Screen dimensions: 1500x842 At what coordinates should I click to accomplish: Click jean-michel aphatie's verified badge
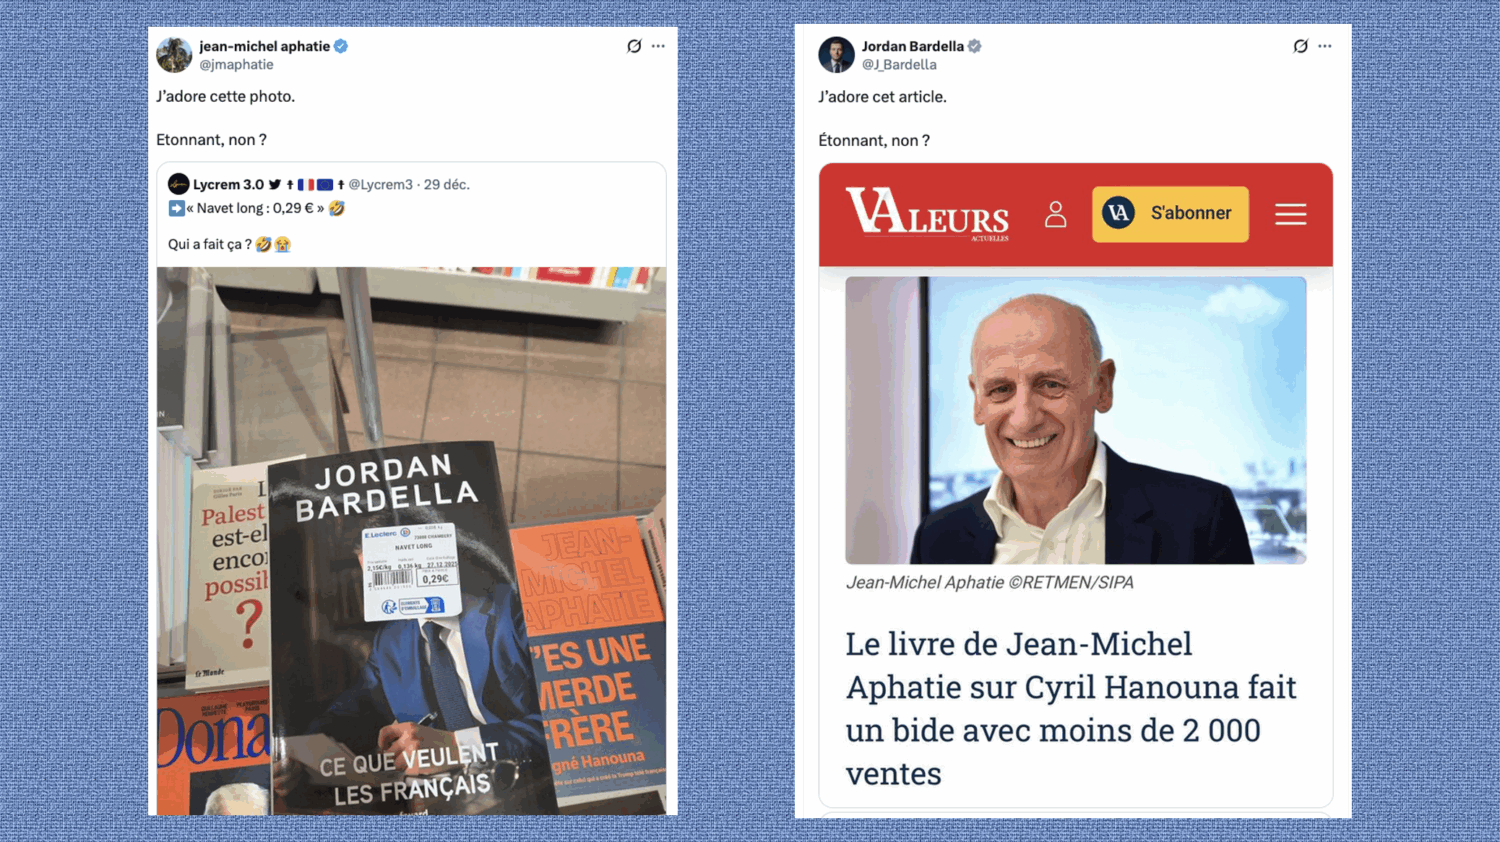(341, 46)
